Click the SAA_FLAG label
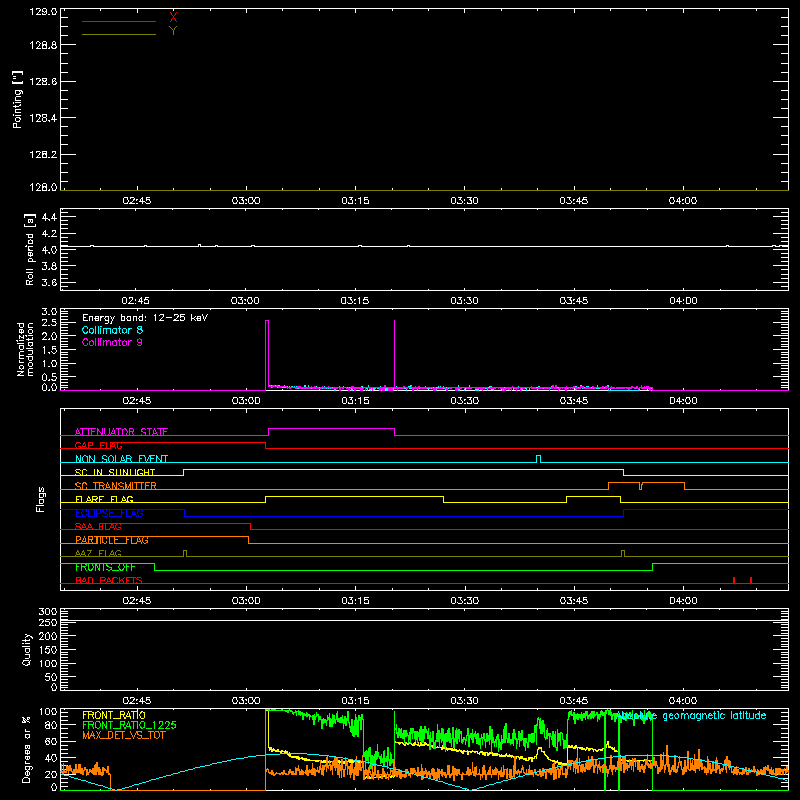800x800 pixels. coord(98,526)
